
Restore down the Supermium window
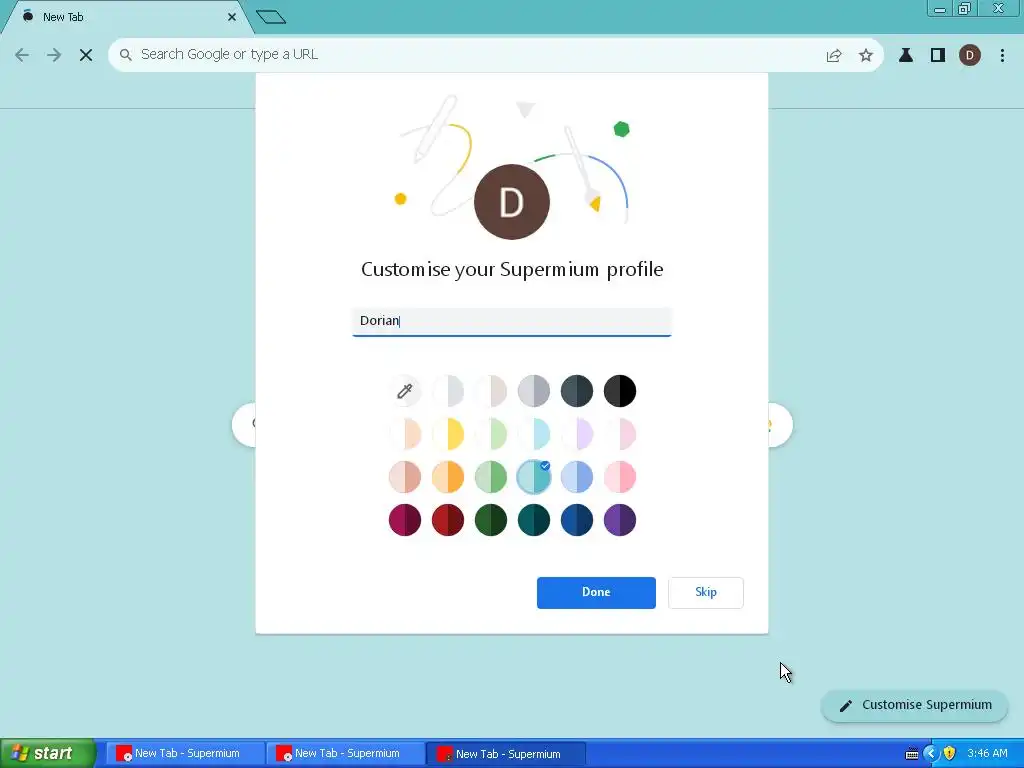pyautogui.click(x=964, y=8)
